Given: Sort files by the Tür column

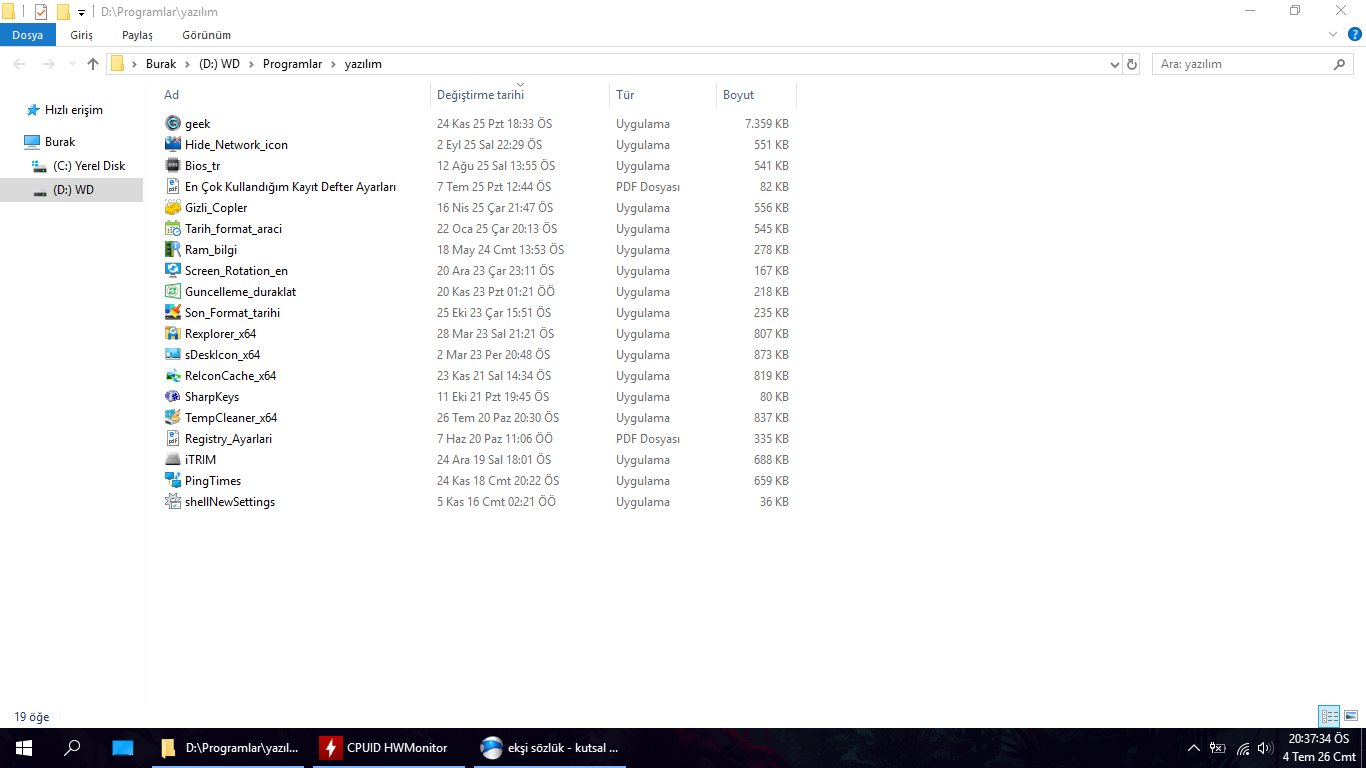Looking at the screenshot, I should [663, 95].
